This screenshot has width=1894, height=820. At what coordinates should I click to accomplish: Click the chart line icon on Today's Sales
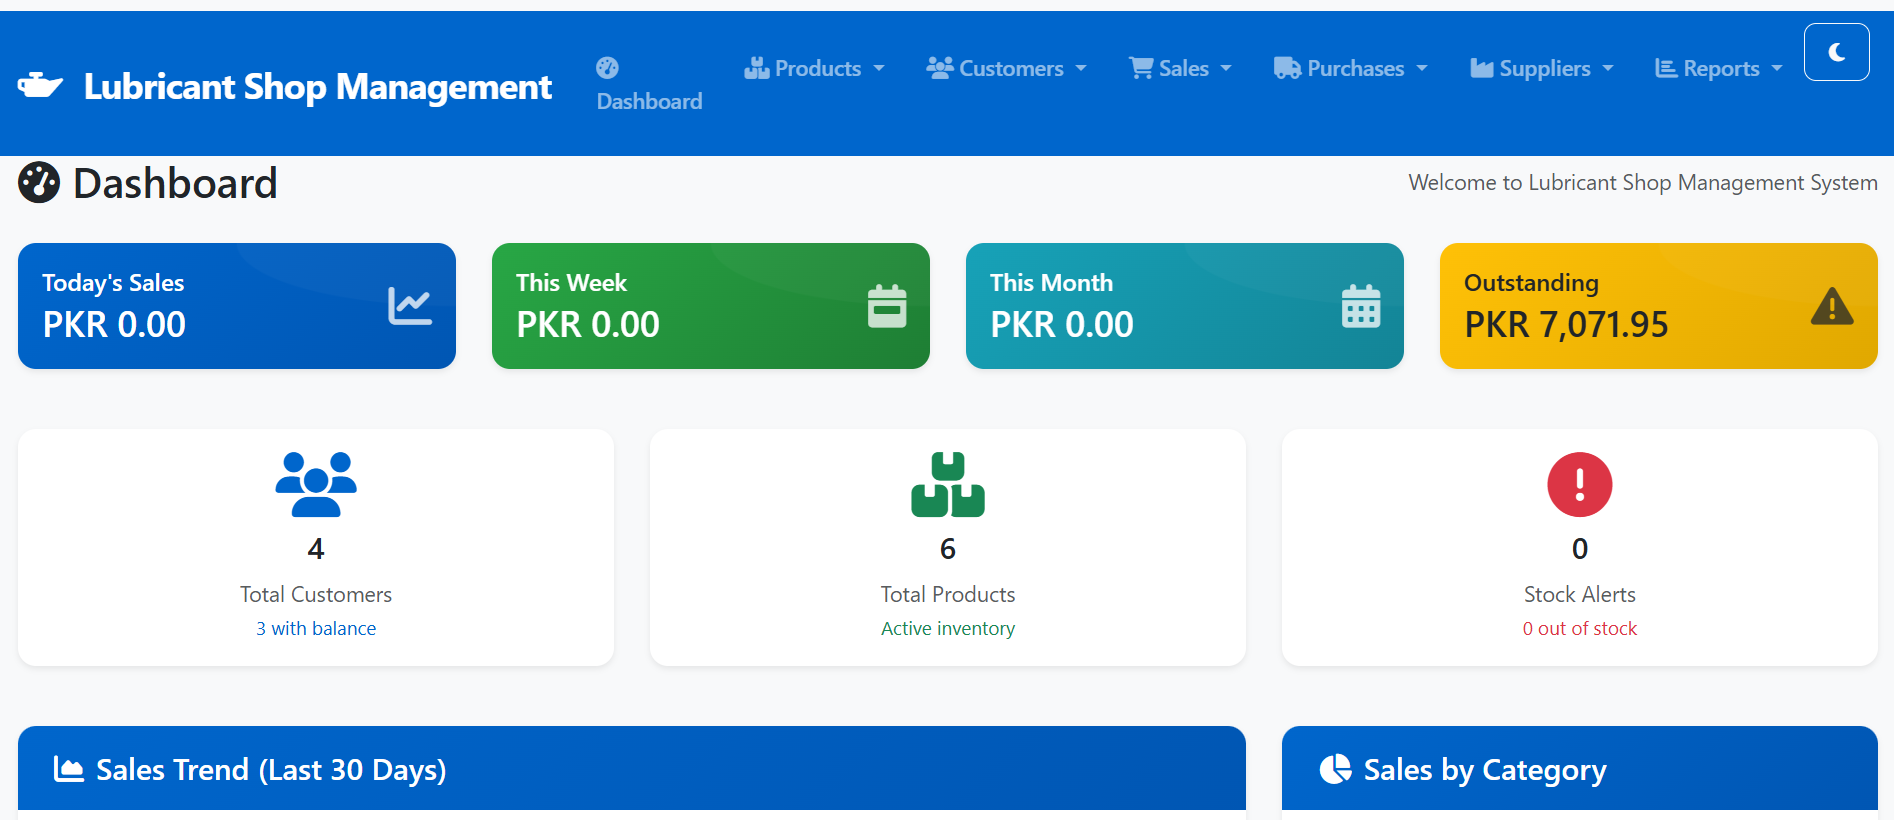click(410, 306)
